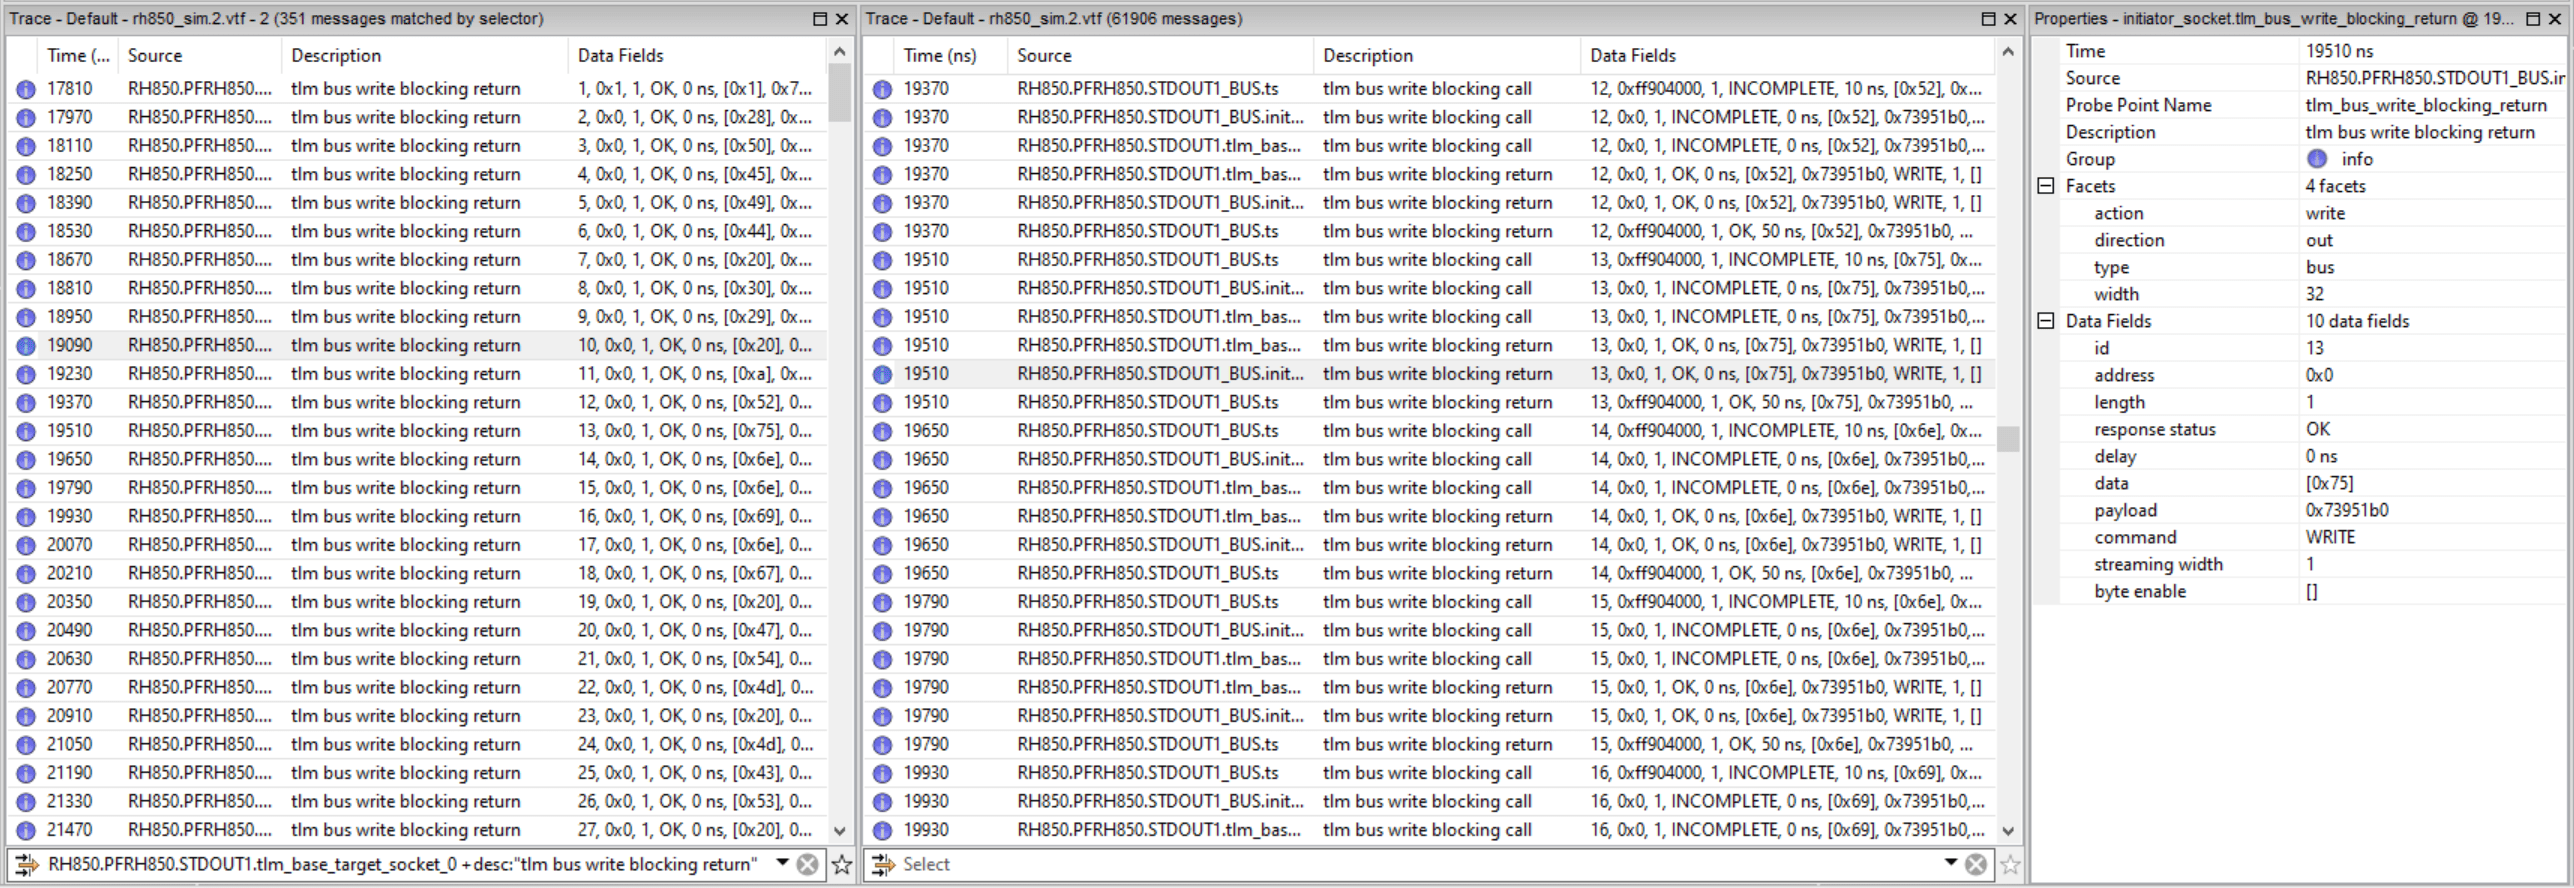
Task: Click the info icon of the first middle-trace row
Action: [882, 89]
